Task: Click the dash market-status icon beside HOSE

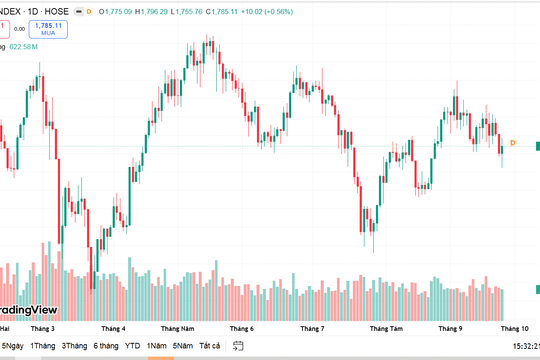Action: pyautogui.click(x=79, y=12)
